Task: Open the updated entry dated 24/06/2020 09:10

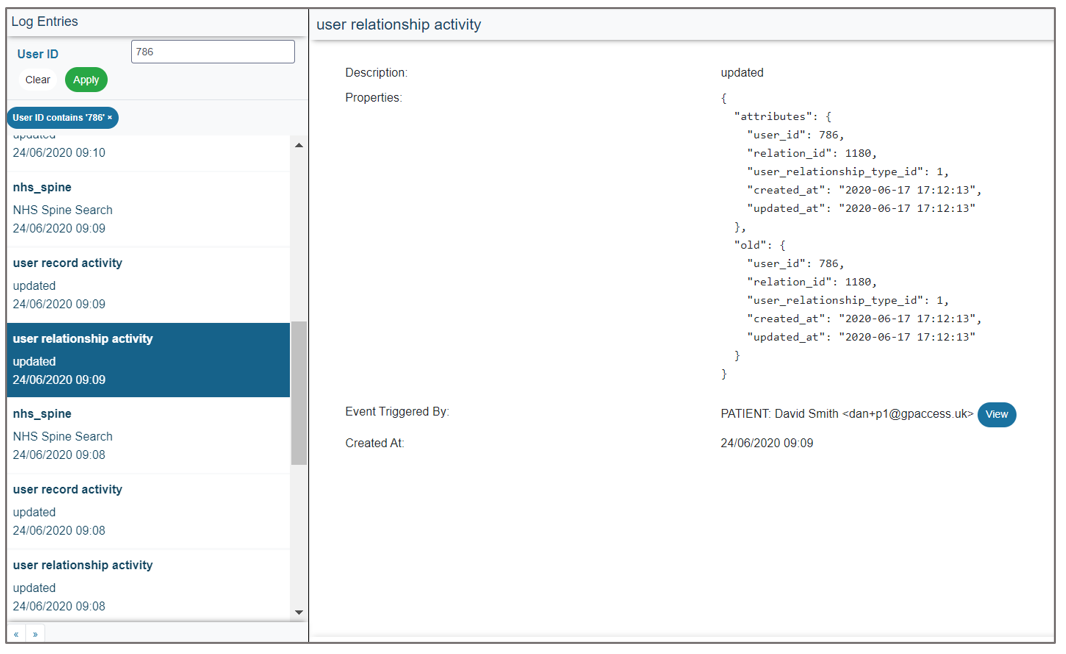Action: click(148, 151)
